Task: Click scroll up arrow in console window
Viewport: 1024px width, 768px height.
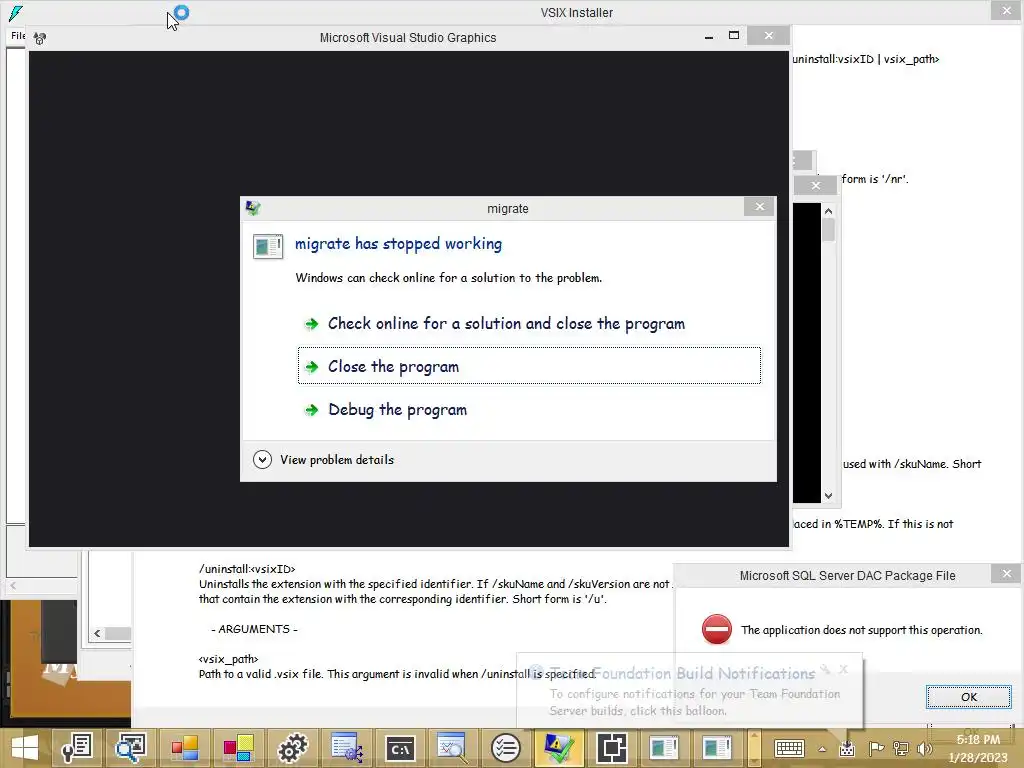Action: click(x=828, y=211)
